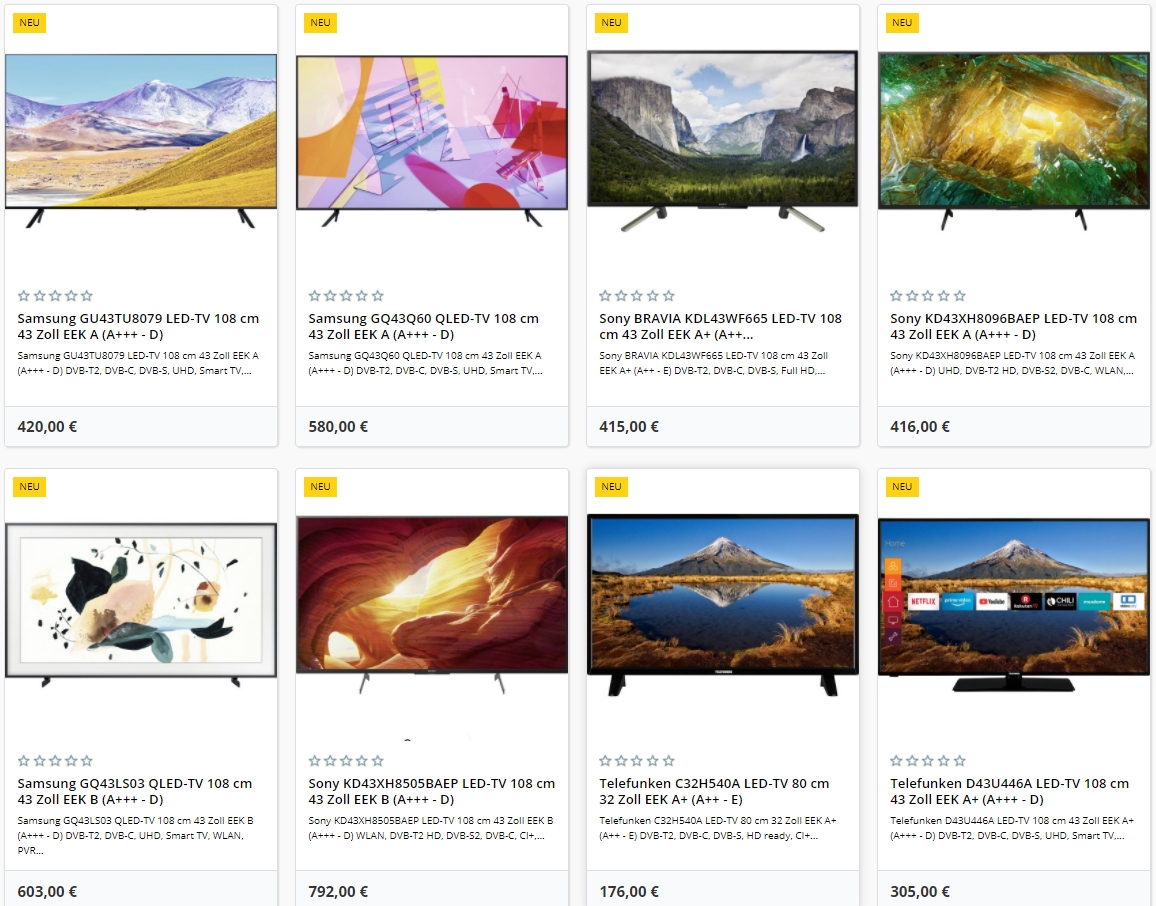The image size is (1156, 906).
Task: View Sony BRAVIA KDL43WF665 TV picture
Action: coord(722,141)
